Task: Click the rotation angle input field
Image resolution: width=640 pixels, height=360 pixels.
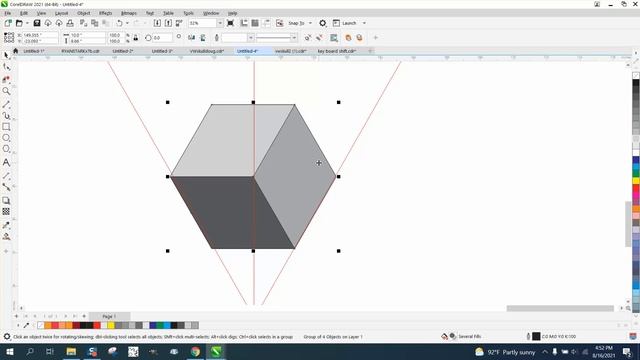Action: (162, 38)
